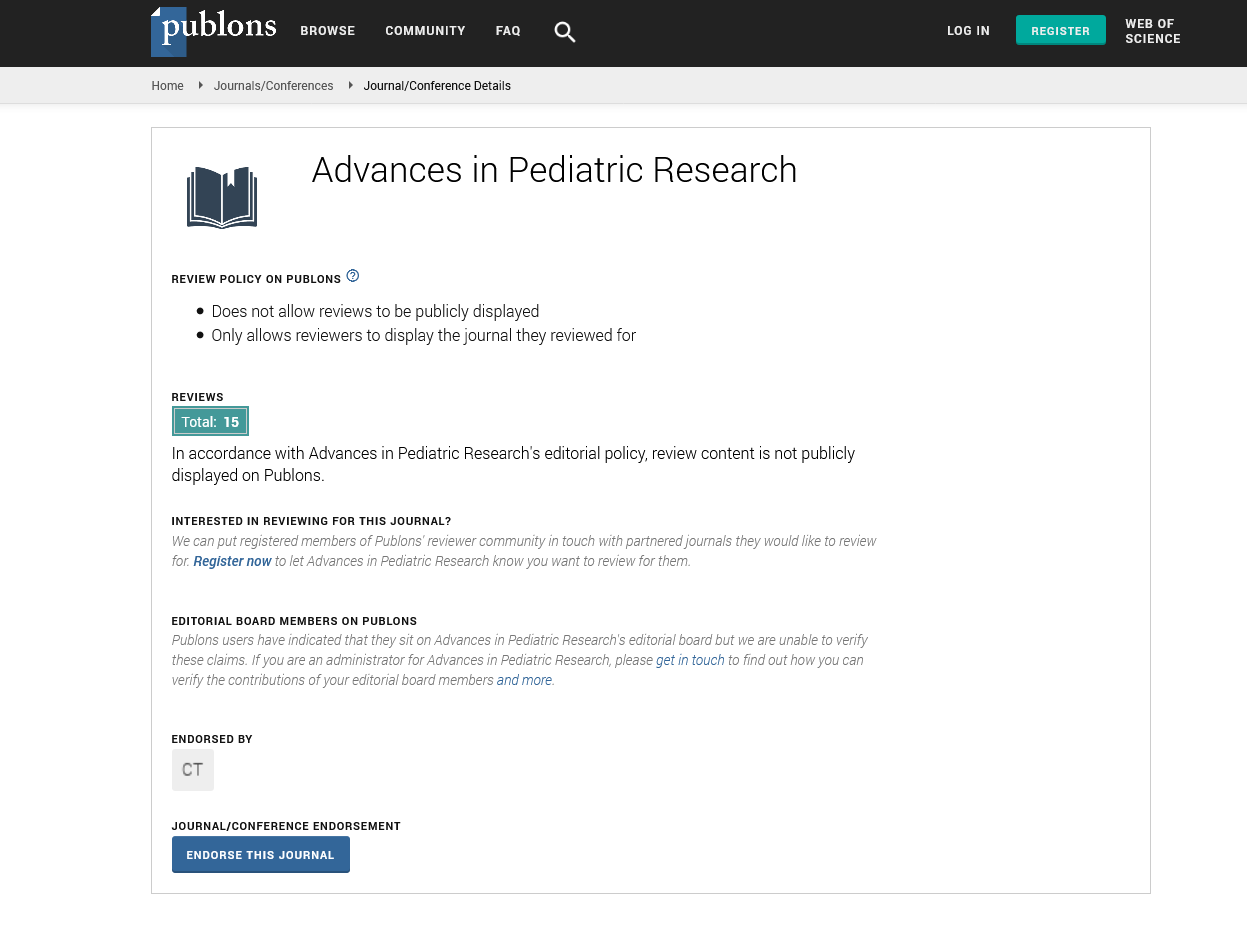Open the Community menu
Image resolution: width=1247 pixels, height=931 pixels.
pos(425,31)
